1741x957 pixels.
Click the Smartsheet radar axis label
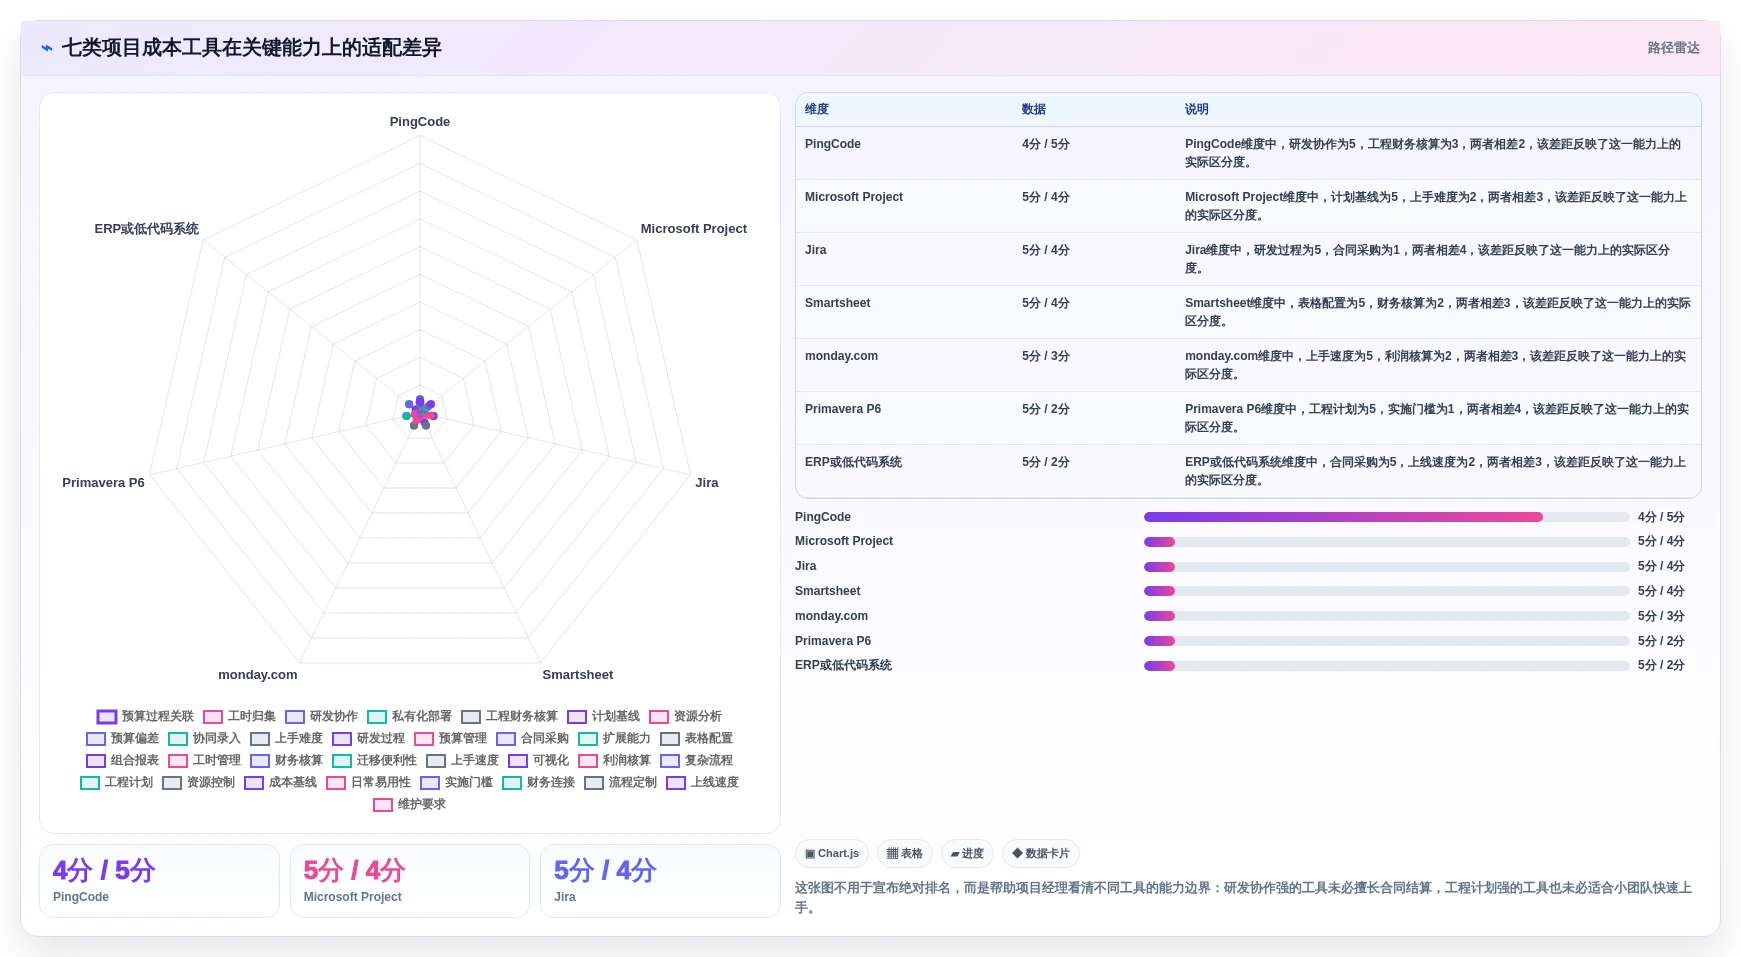(578, 675)
